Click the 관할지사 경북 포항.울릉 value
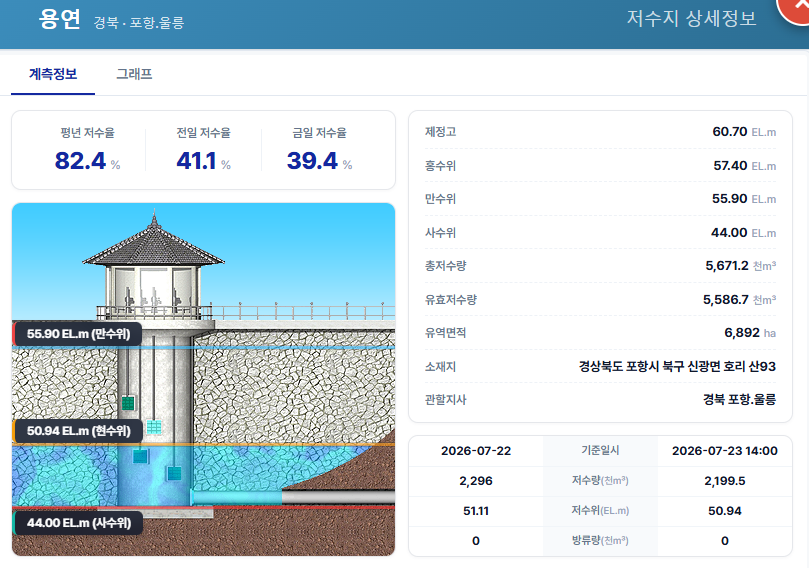Image resolution: width=809 pixels, height=568 pixels. tap(739, 399)
